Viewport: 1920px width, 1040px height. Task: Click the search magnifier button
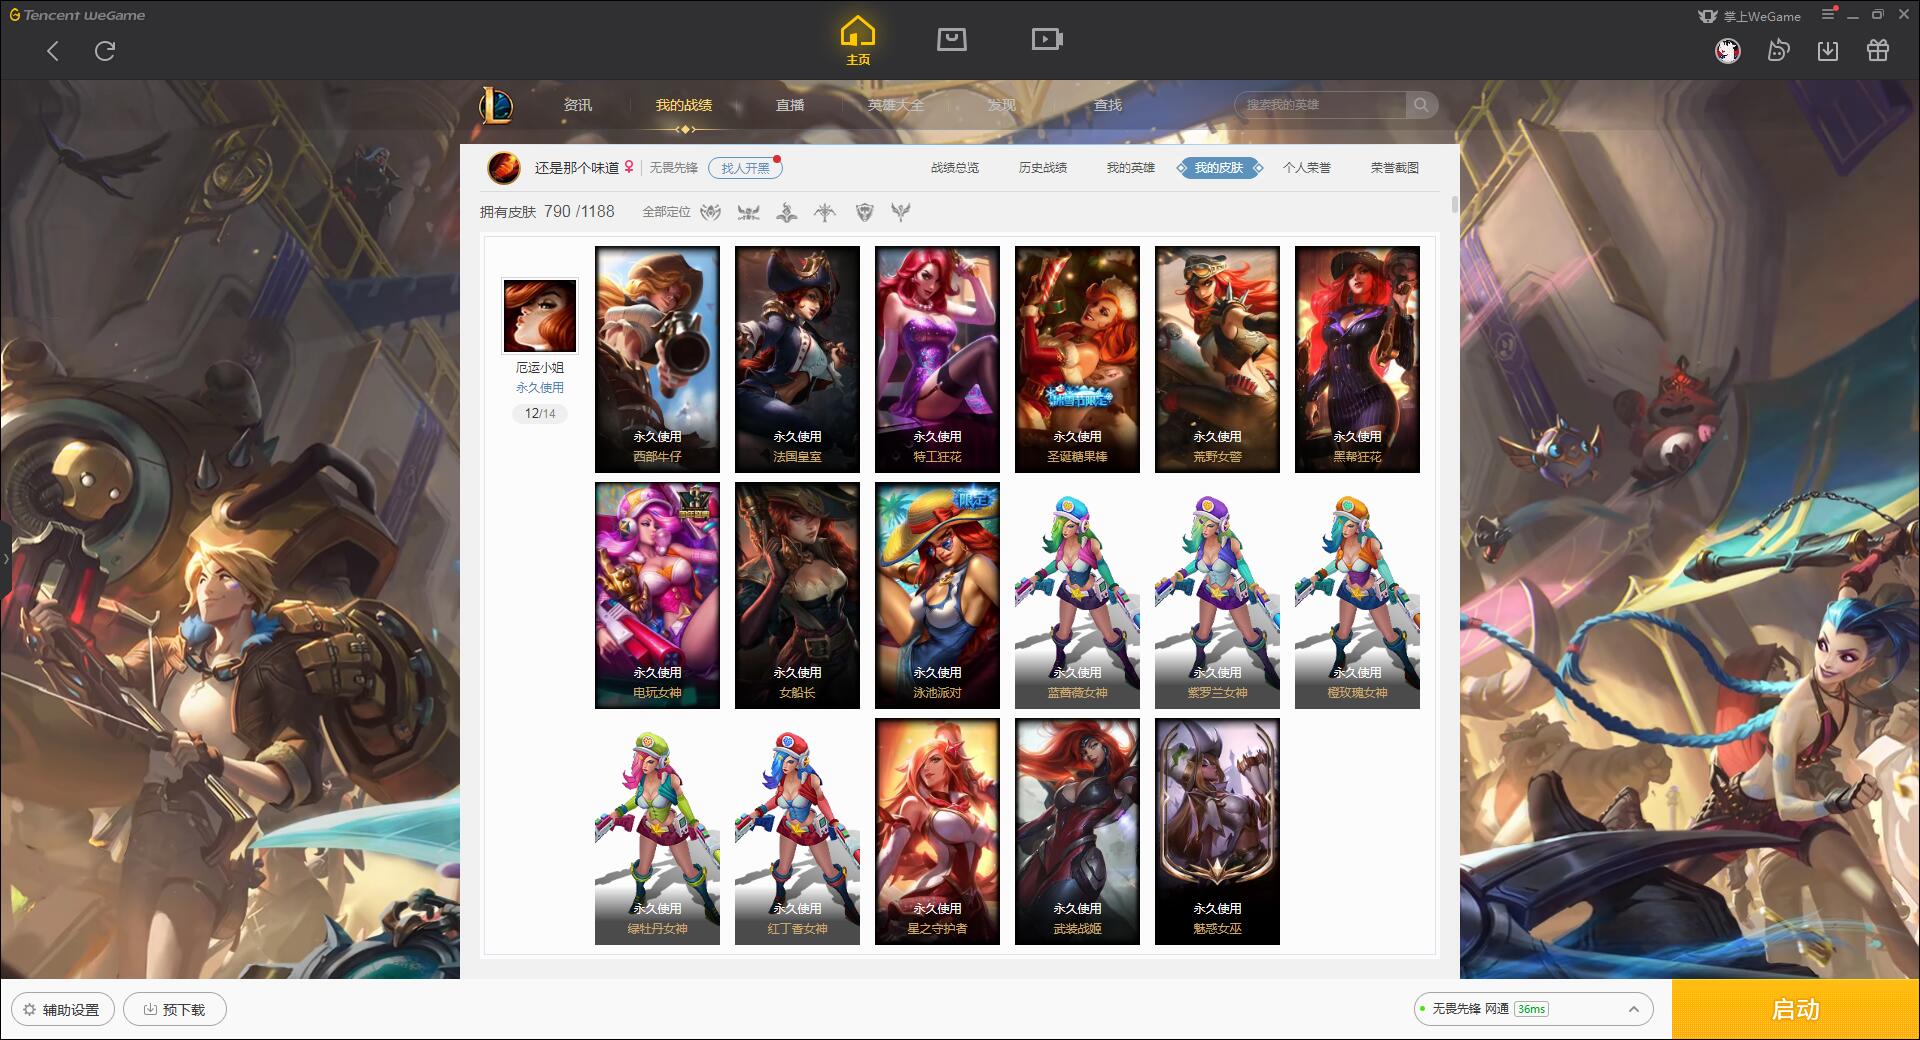(1421, 105)
